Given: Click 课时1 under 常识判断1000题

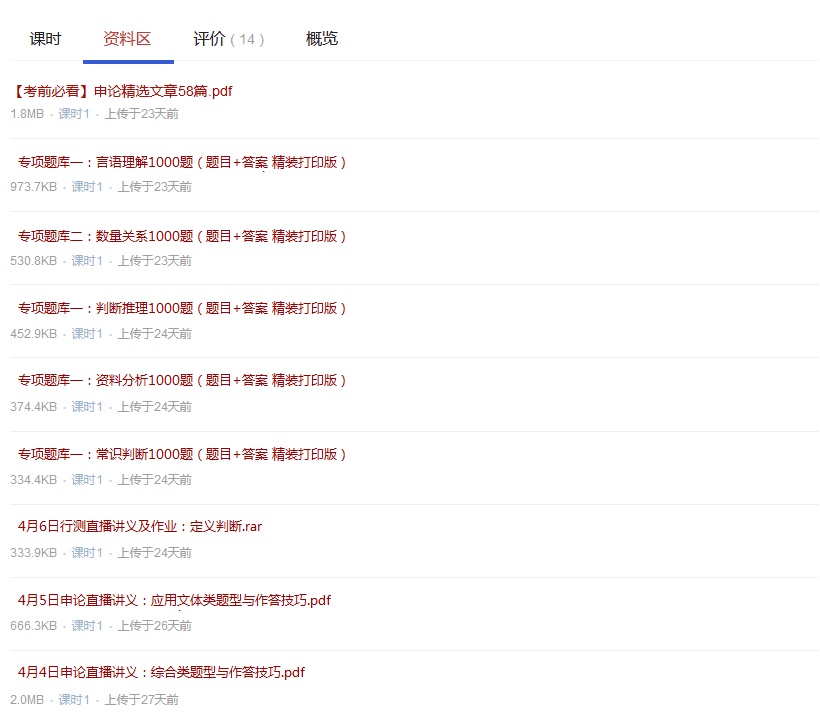Looking at the screenshot, I should pos(87,480).
